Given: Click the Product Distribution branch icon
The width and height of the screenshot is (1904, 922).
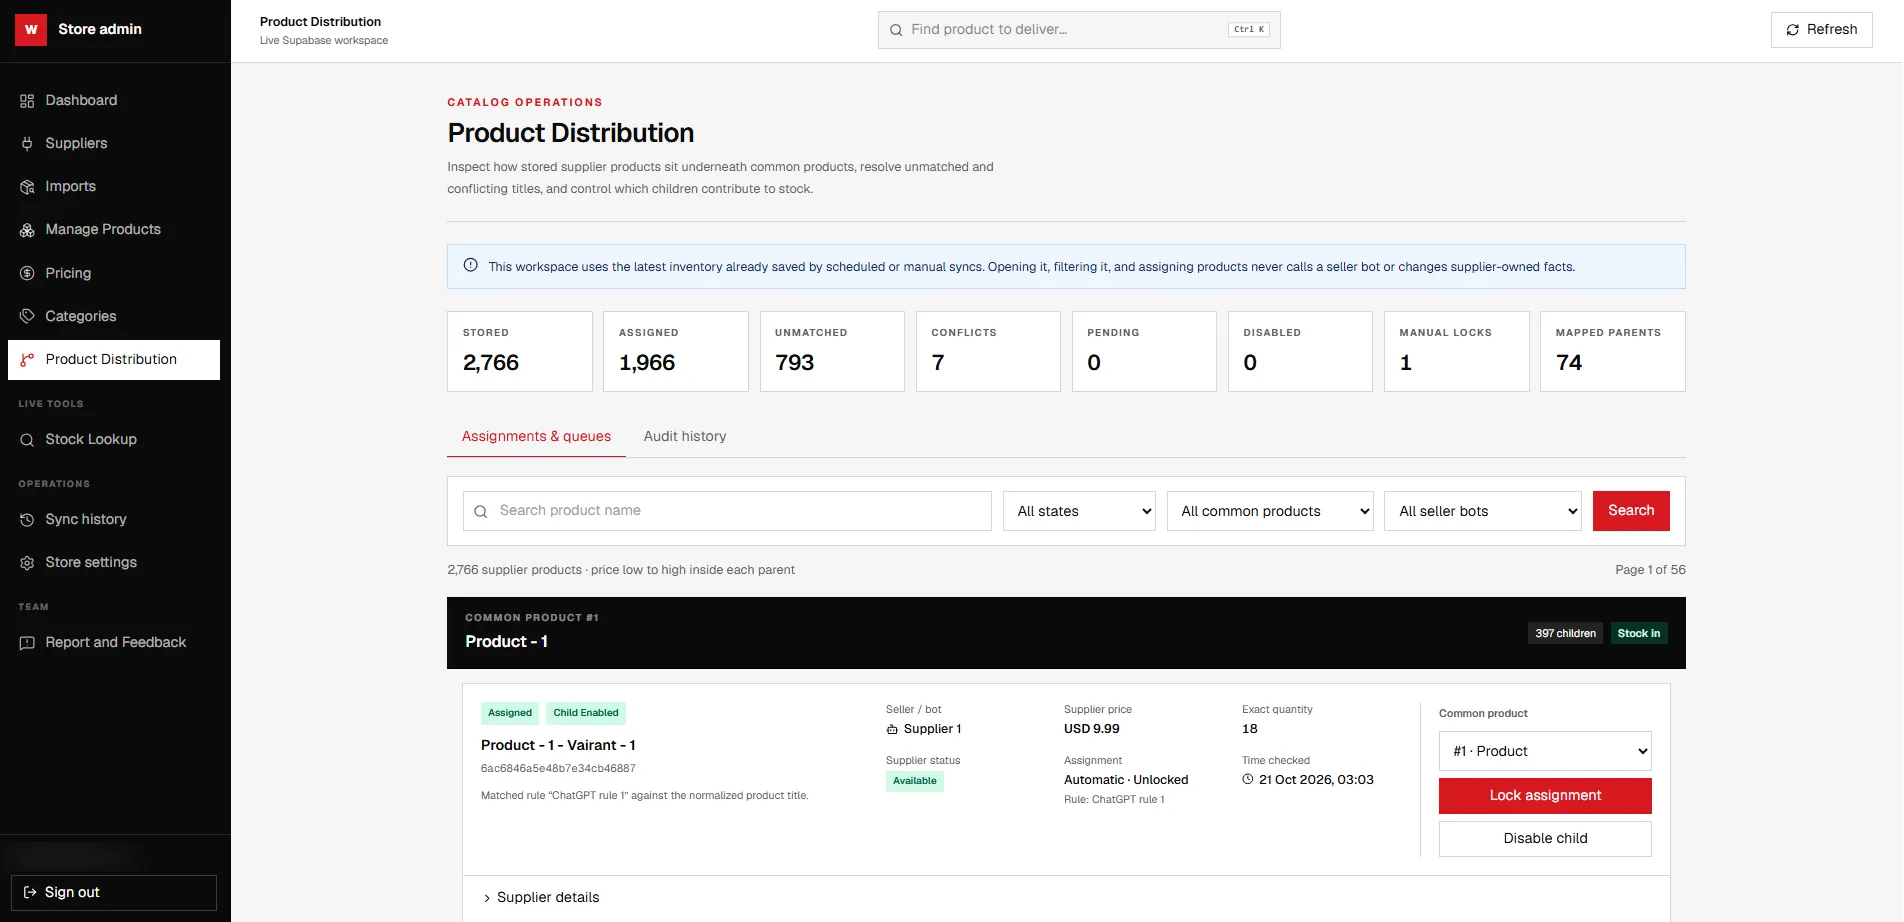Looking at the screenshot, I should (27, 360).
